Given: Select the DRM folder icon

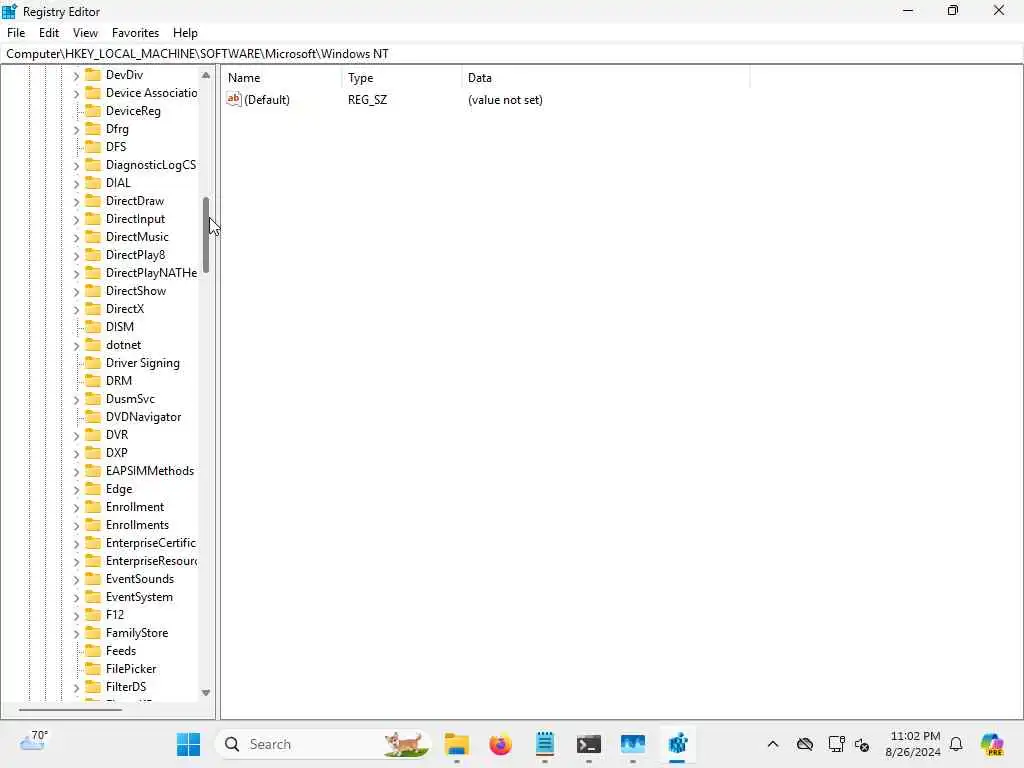Looking at the screenshot, I should pyautogui.click(x=93, y=380).
